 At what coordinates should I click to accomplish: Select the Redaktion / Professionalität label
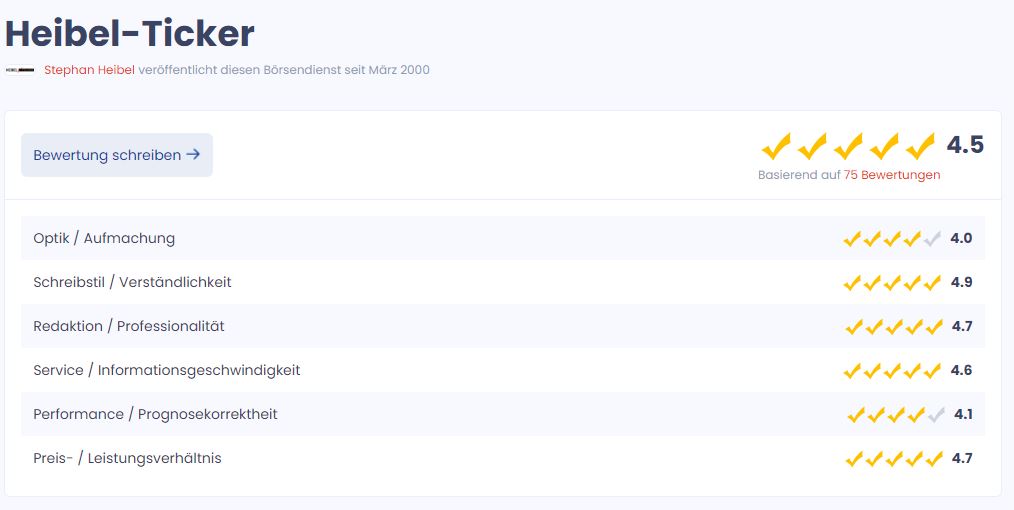click(x=129, y=326)
